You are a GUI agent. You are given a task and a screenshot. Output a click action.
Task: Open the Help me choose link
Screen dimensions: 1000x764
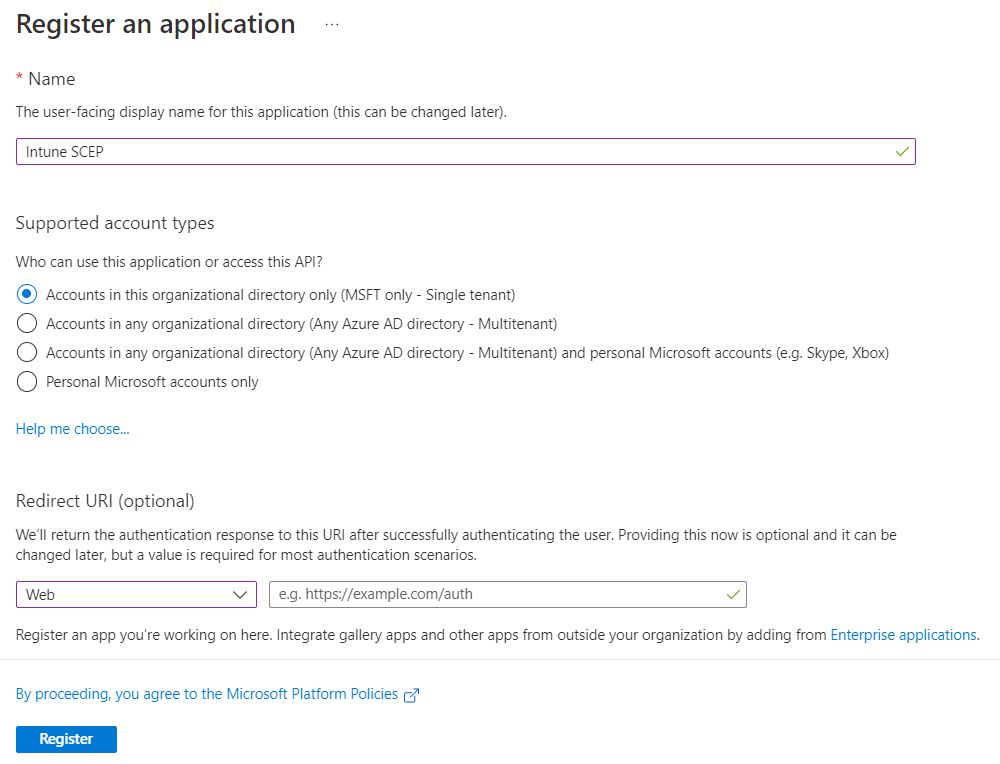72,429
